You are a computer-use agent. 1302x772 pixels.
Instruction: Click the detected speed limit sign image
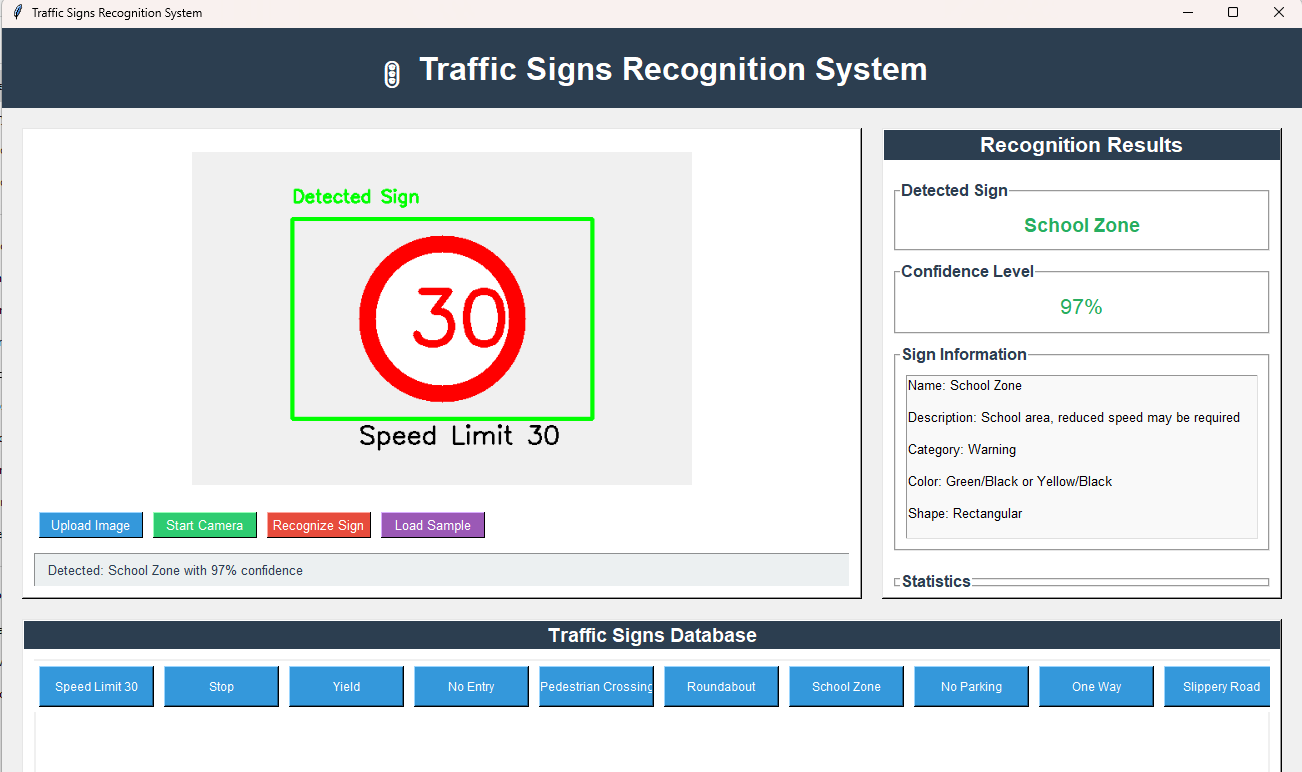(x=442, y=319)
